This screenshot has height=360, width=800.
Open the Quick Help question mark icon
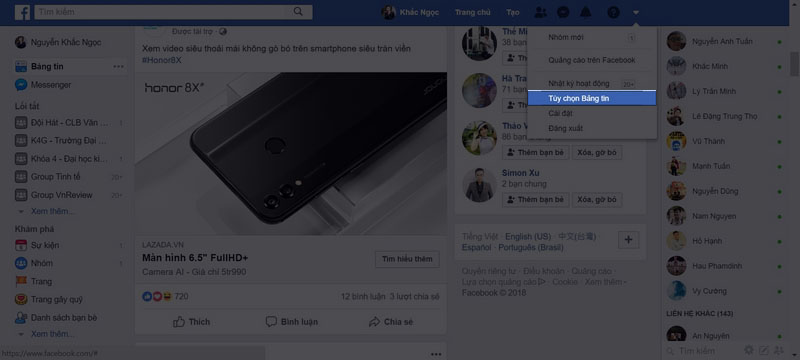pos(613,12)
